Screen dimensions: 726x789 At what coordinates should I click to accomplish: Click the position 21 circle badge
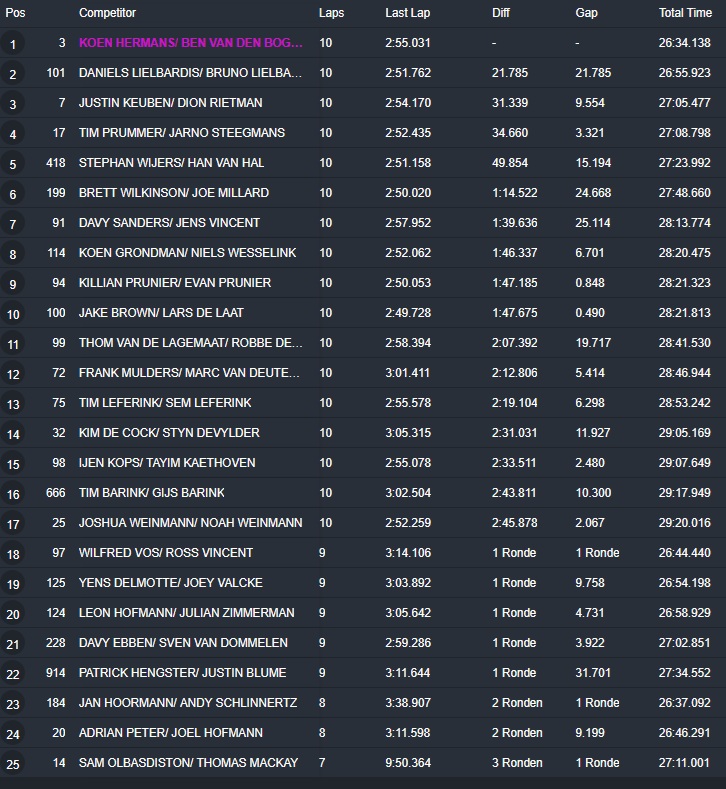tap(13, 644)
